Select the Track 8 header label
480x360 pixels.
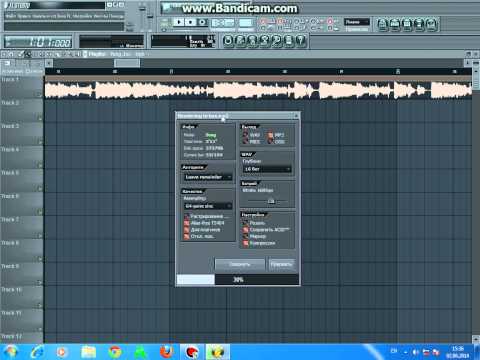click(10, 243)
